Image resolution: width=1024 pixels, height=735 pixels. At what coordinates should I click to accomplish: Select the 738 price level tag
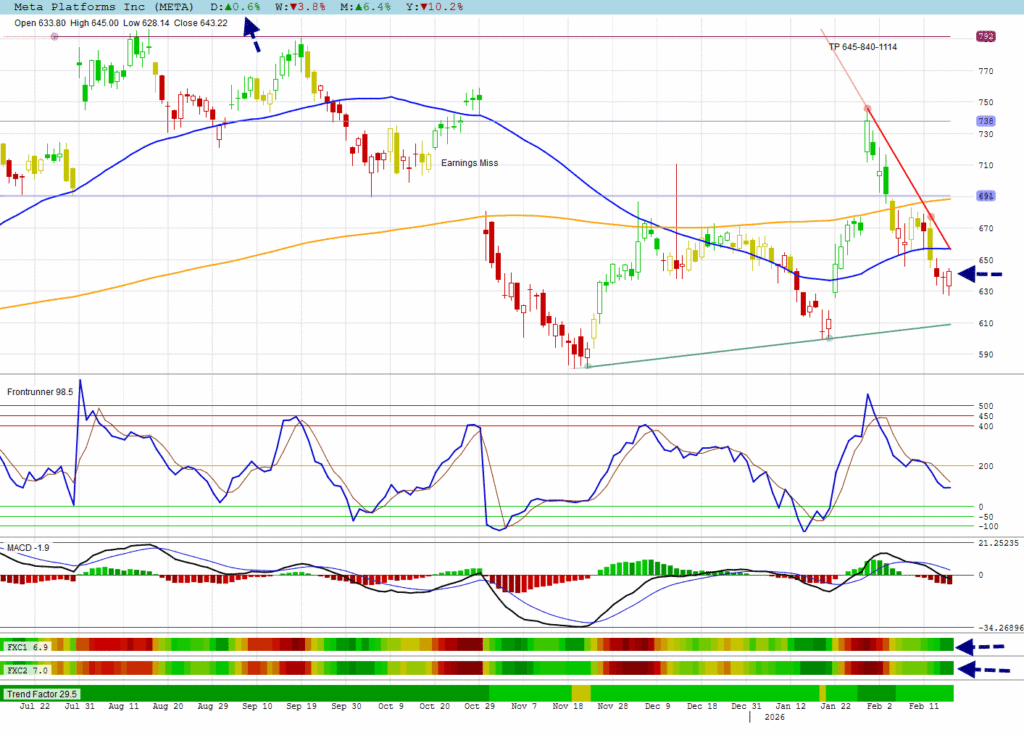pyautogui.click(x=985, y=121)
